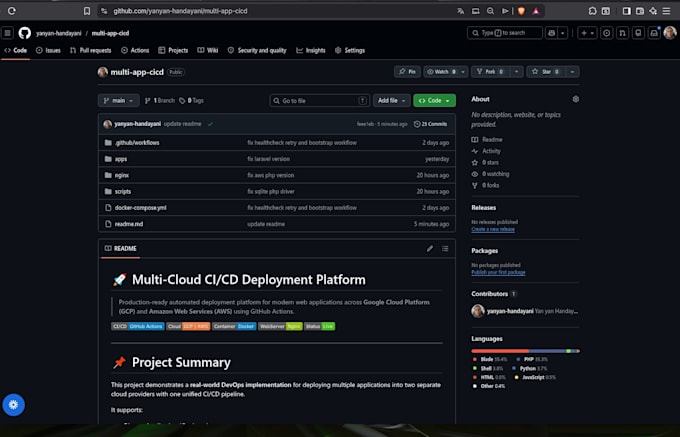Expand the Fork options dropdown arrow
The width and height of the screenshot is (680, 437).
[x=517, y=72]
